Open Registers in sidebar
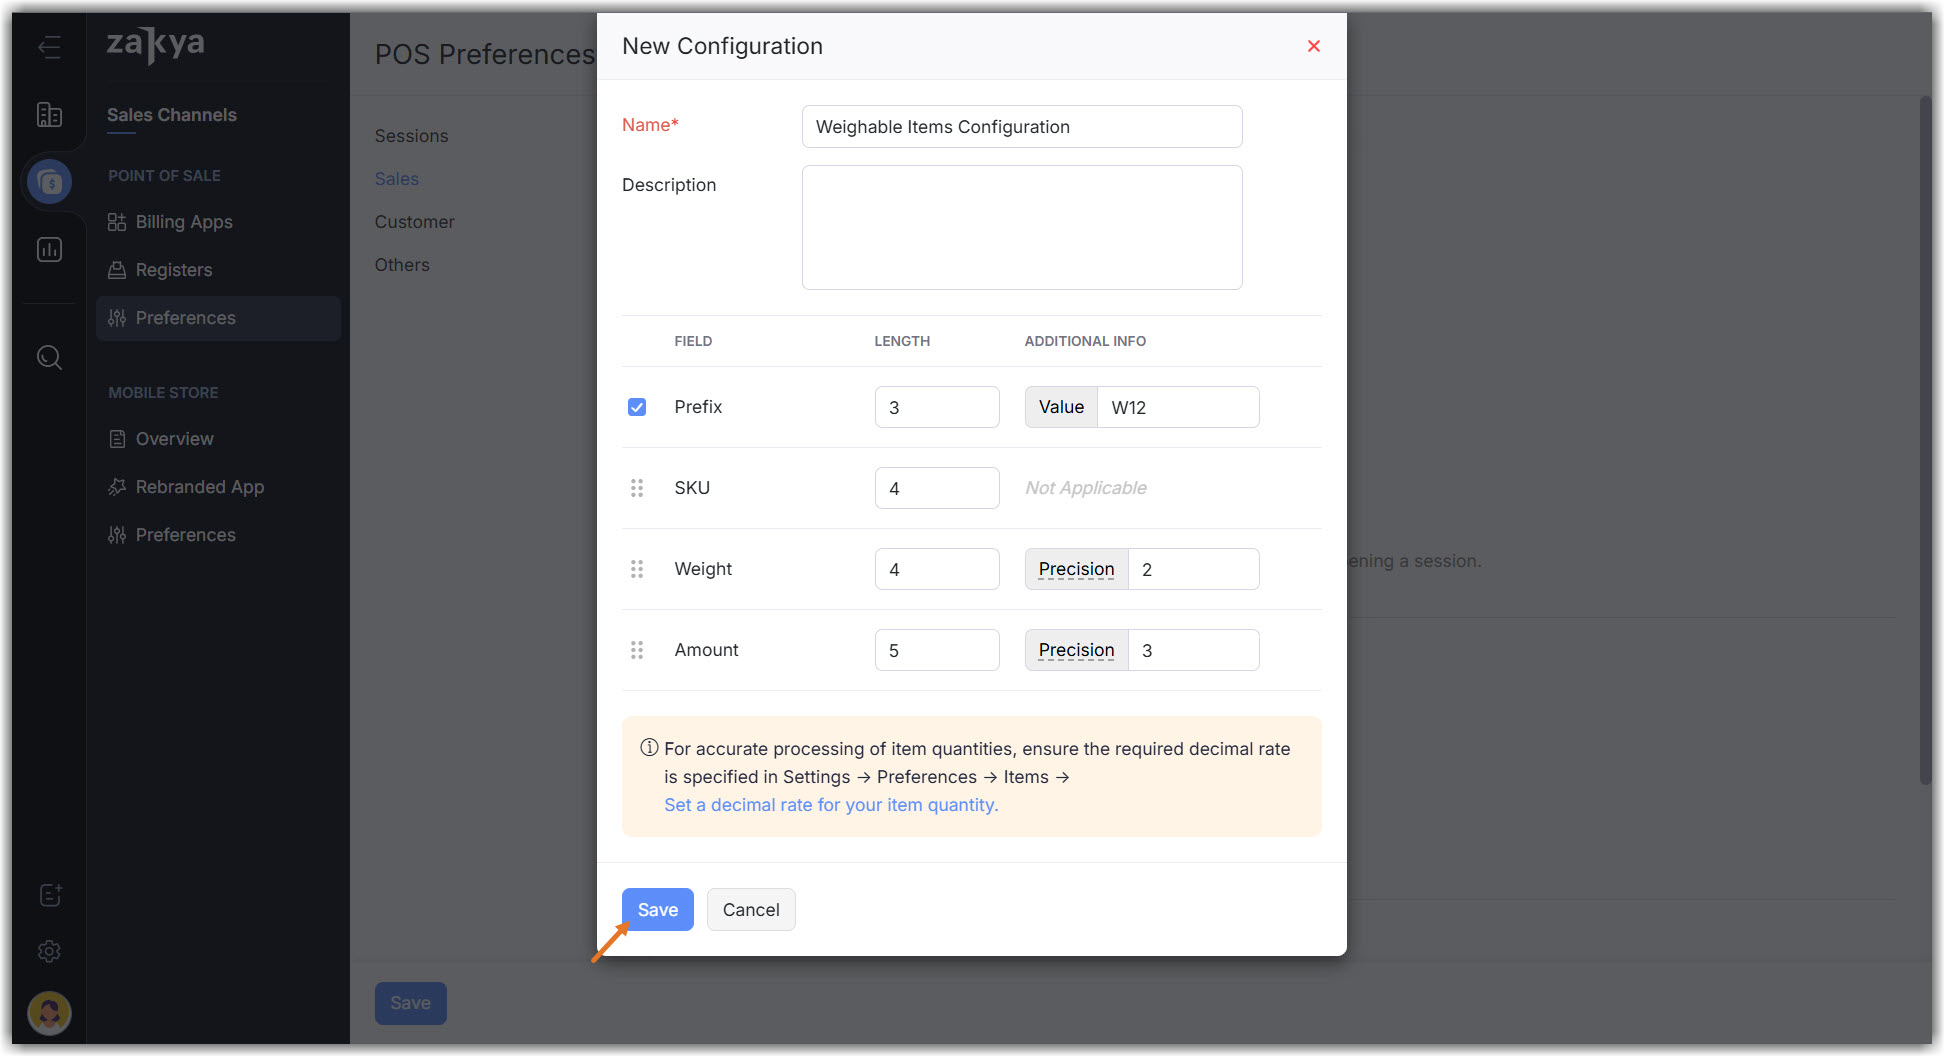Screen dimensions: 1945x1057 click(x=174, y=270)
